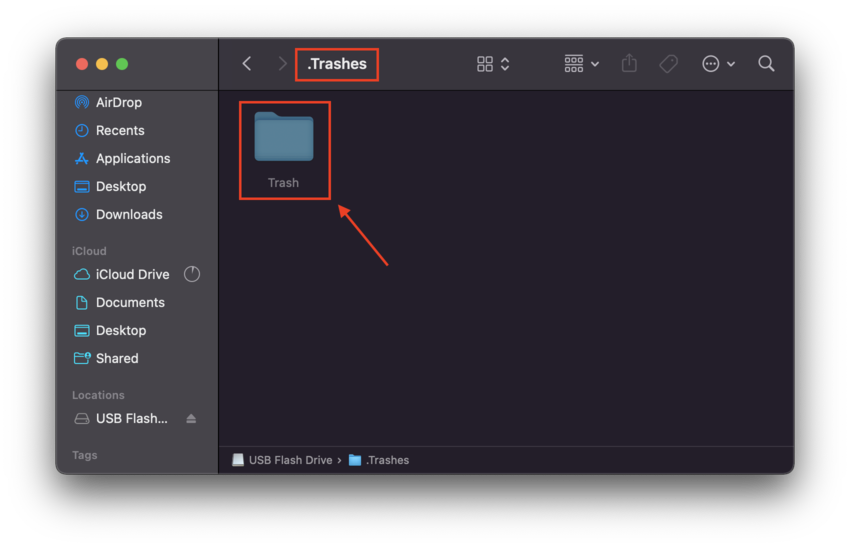Go back with the left chevron
Screen dimensions: 850x548
click(247, 64)
